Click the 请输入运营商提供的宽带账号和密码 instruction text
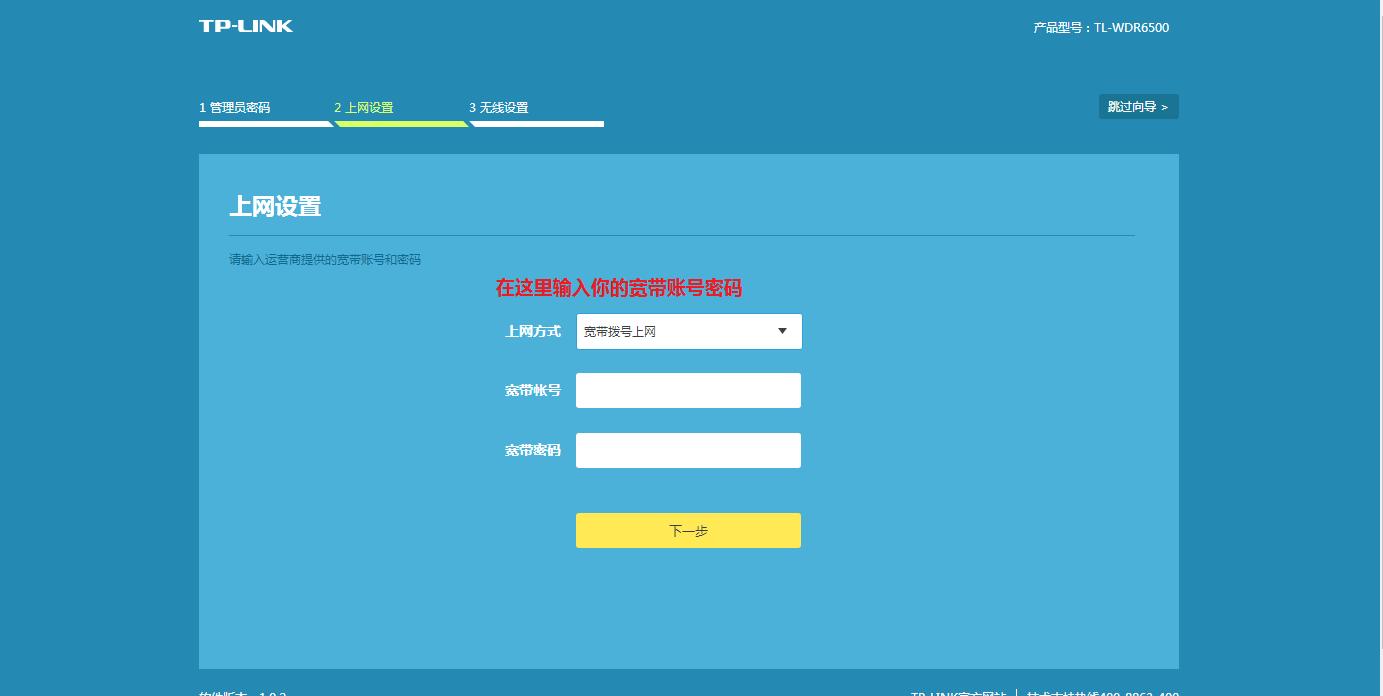 [325, 259]
